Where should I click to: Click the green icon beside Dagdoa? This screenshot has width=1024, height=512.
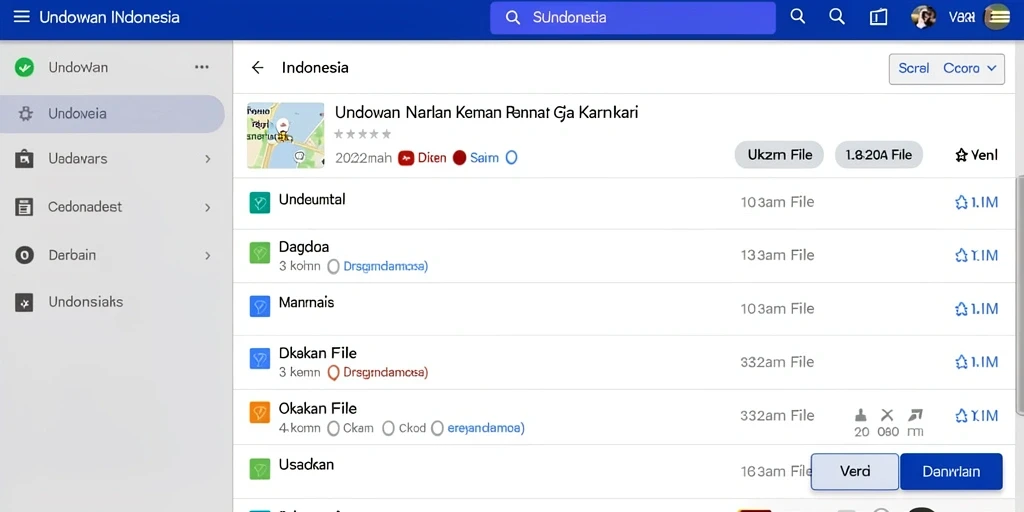[x=260, y=253]
